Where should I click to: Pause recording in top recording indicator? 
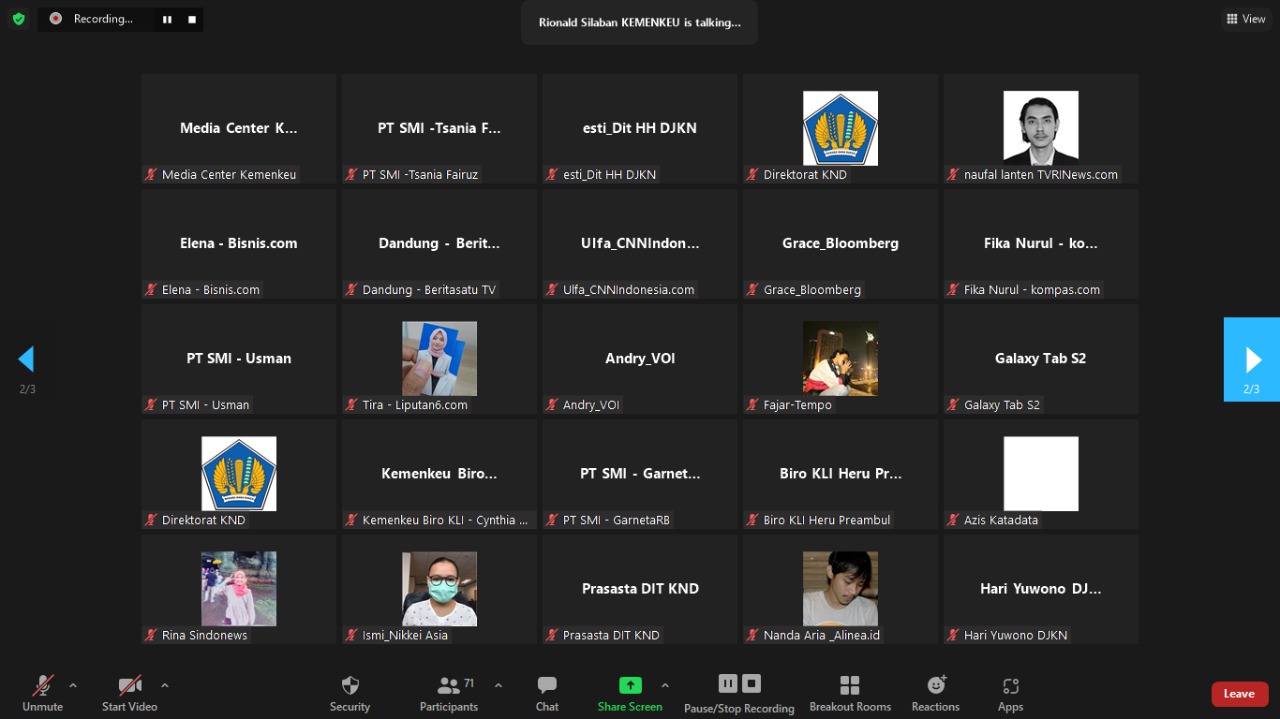(167, 19)
